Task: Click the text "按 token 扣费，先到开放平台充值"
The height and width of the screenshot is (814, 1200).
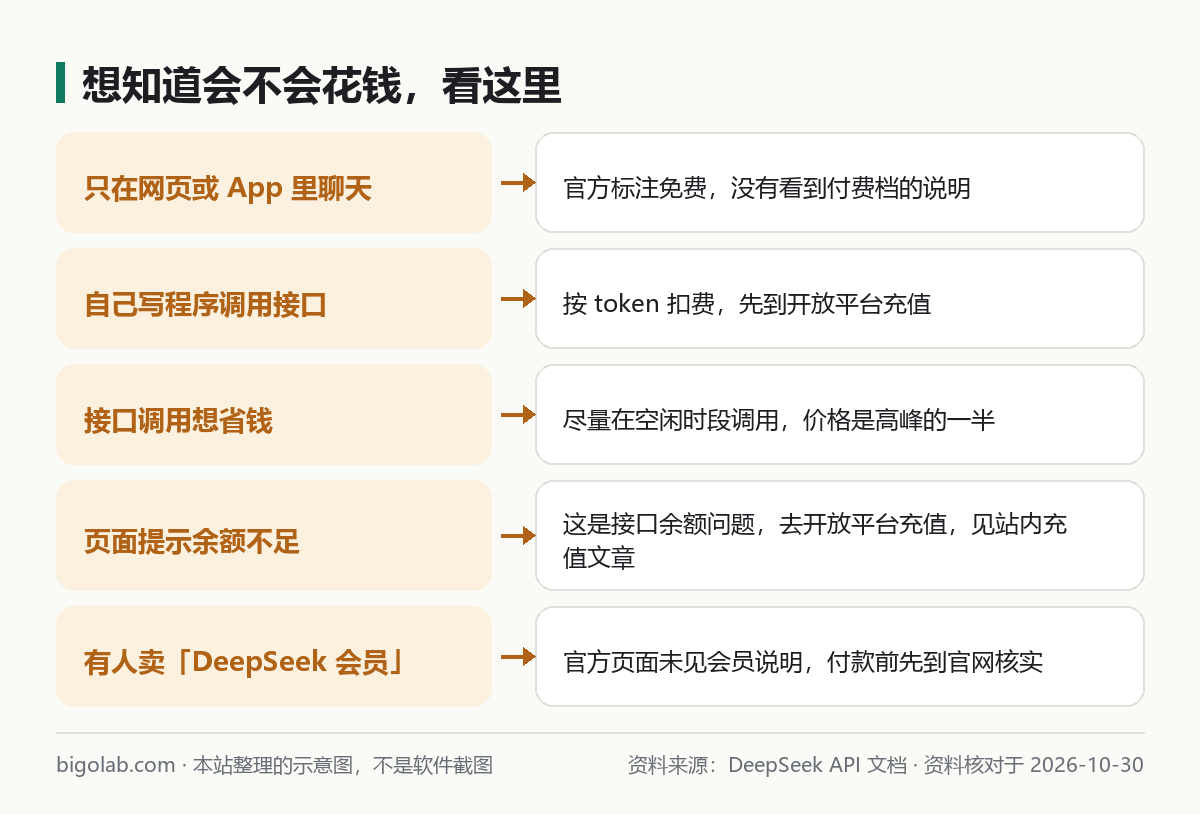Action: (747, 304)
